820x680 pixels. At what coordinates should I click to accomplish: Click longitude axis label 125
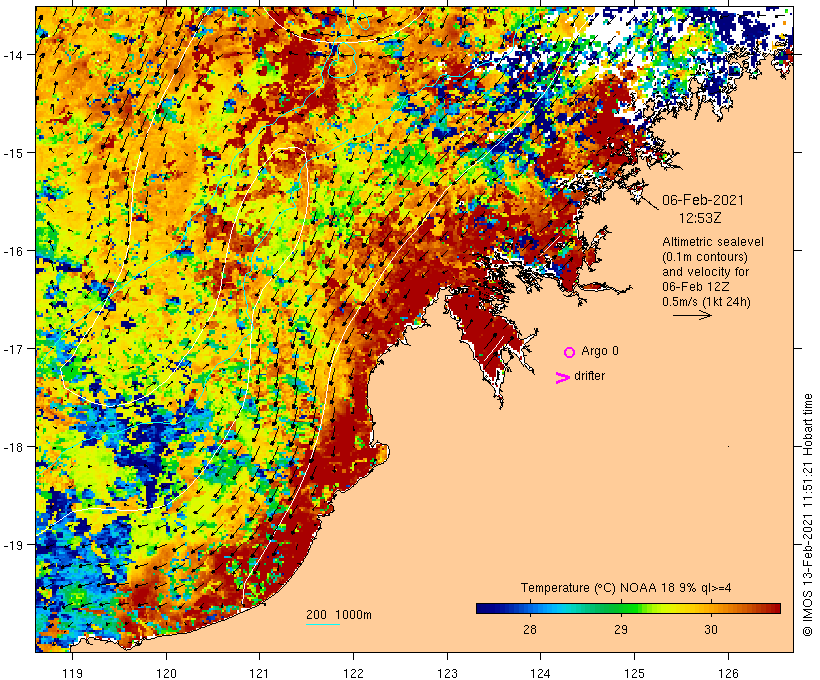click(634, 673)
